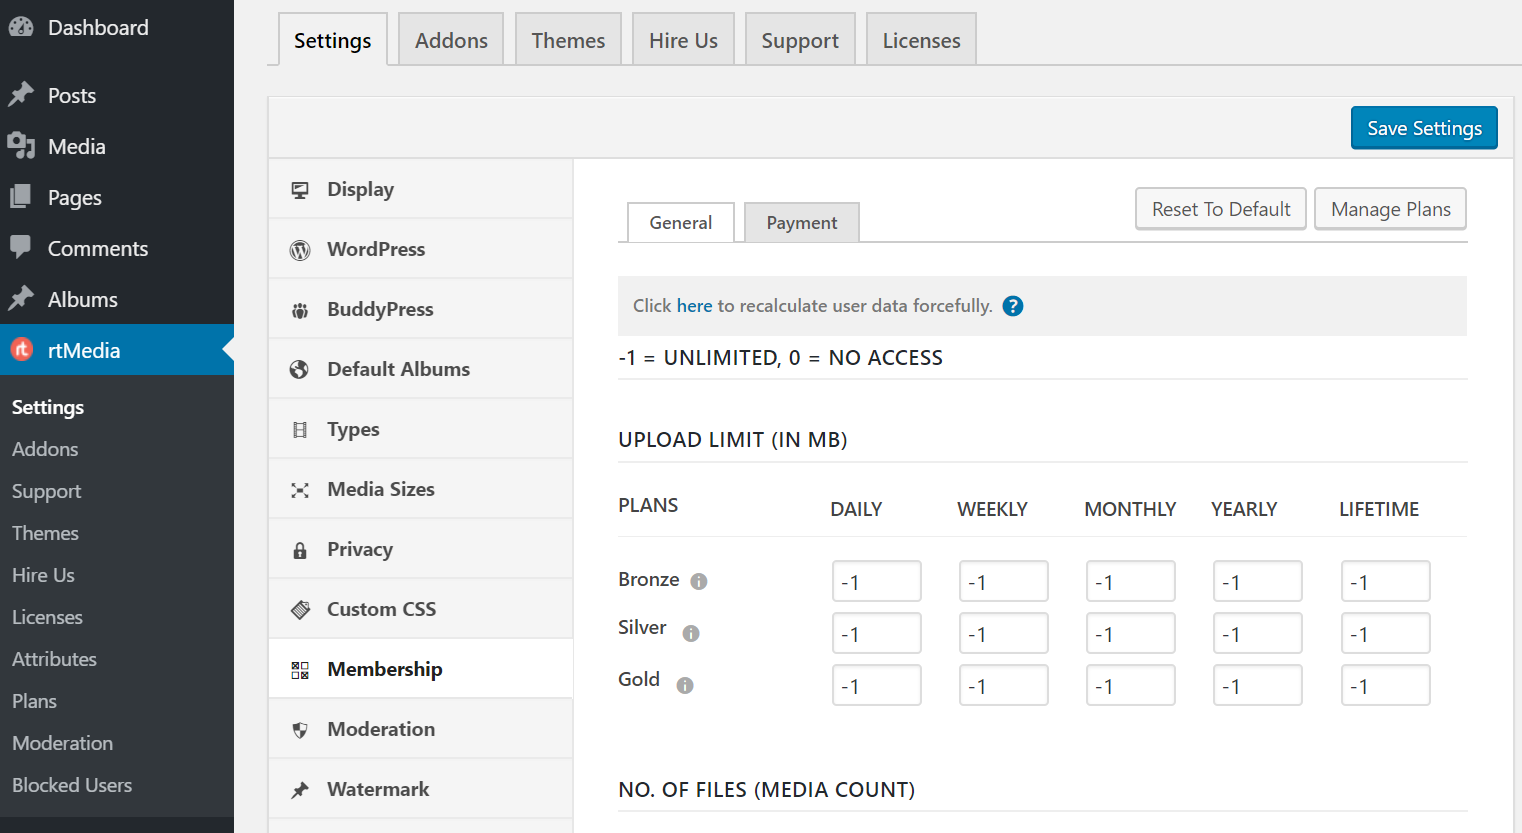Open the Default Albums section
1522x833 pixels.
398,368
